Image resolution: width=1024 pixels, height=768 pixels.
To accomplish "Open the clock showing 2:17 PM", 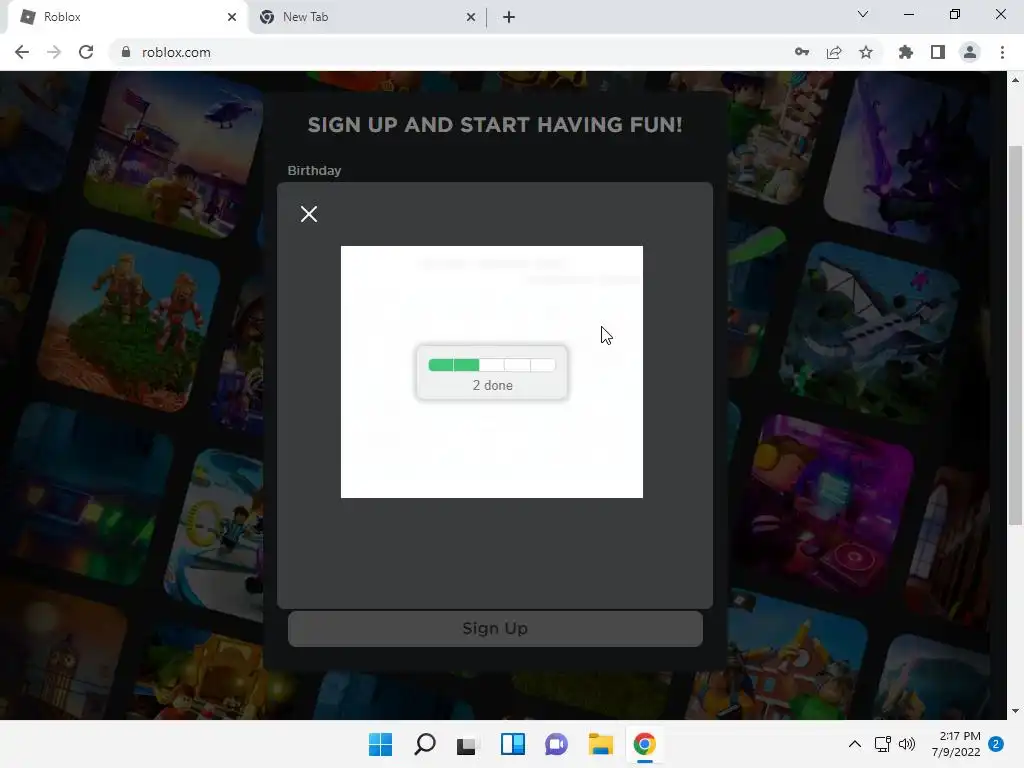I will (956, 744).
